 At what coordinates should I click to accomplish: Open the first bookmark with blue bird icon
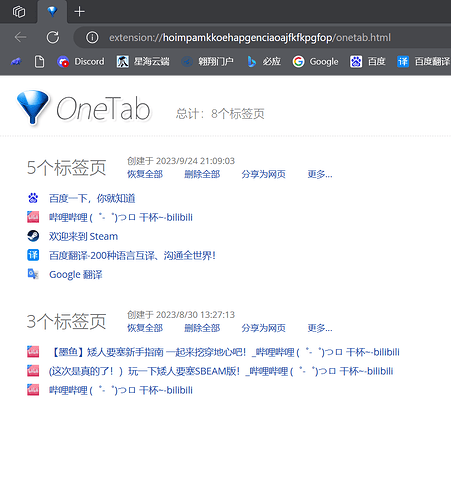pos(16,62)
